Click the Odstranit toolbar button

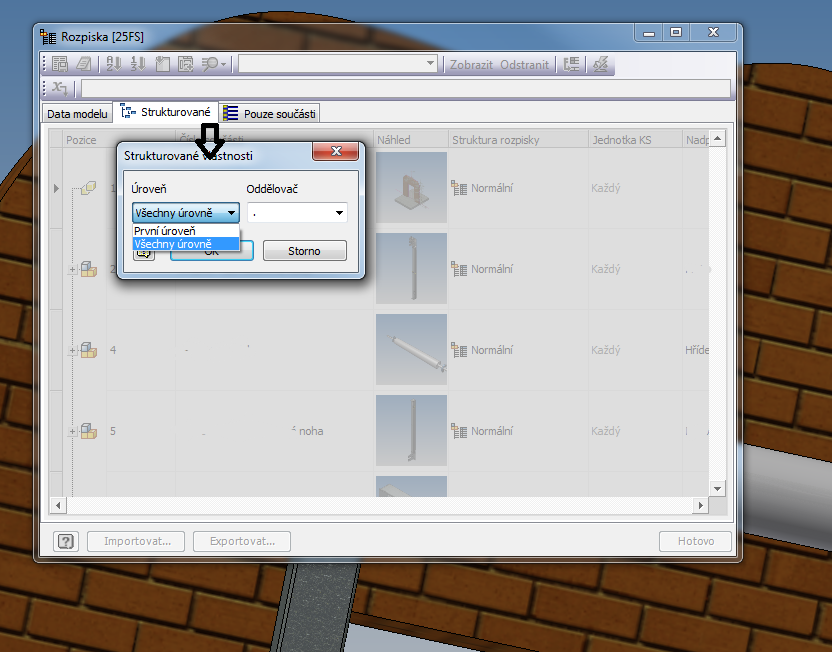tap(524, 65)
